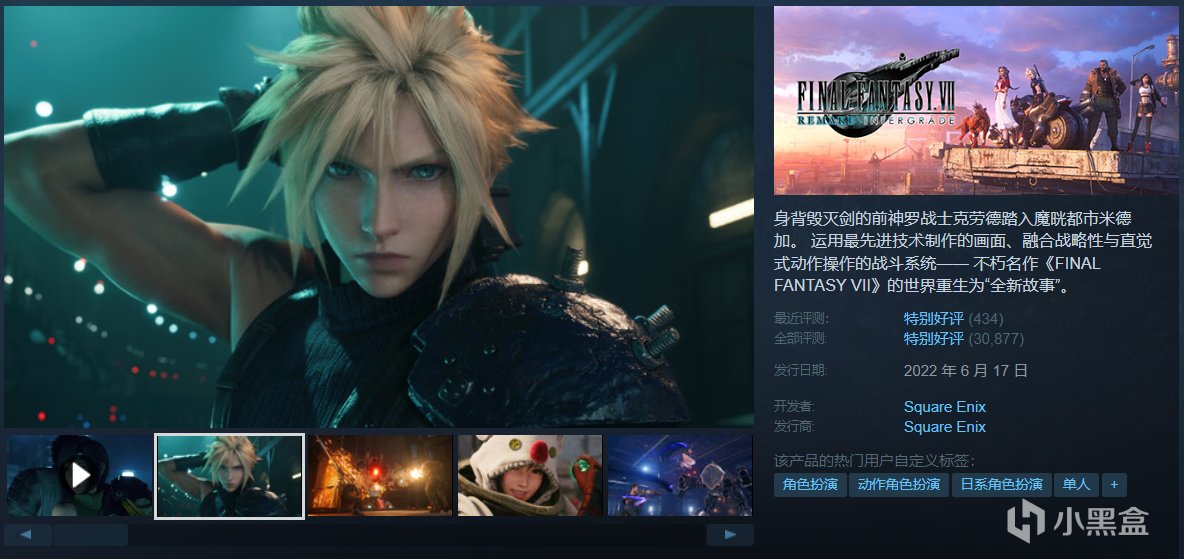The height and width of the screenshot is (559, 1184).
Task: Open publisher Square Enix link
Action: tap(945, 427)
